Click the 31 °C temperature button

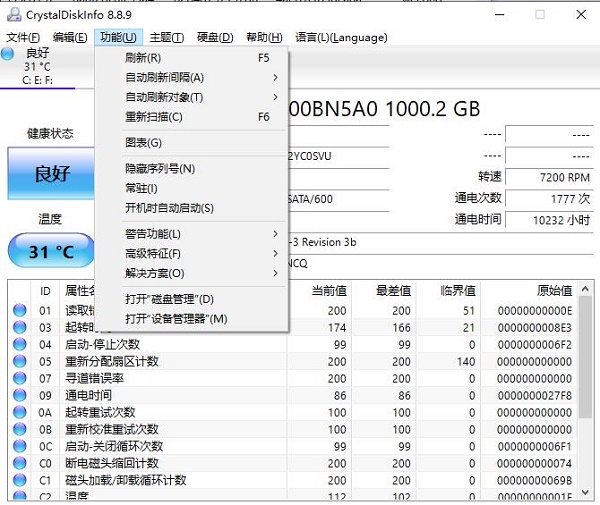[51, 252]
